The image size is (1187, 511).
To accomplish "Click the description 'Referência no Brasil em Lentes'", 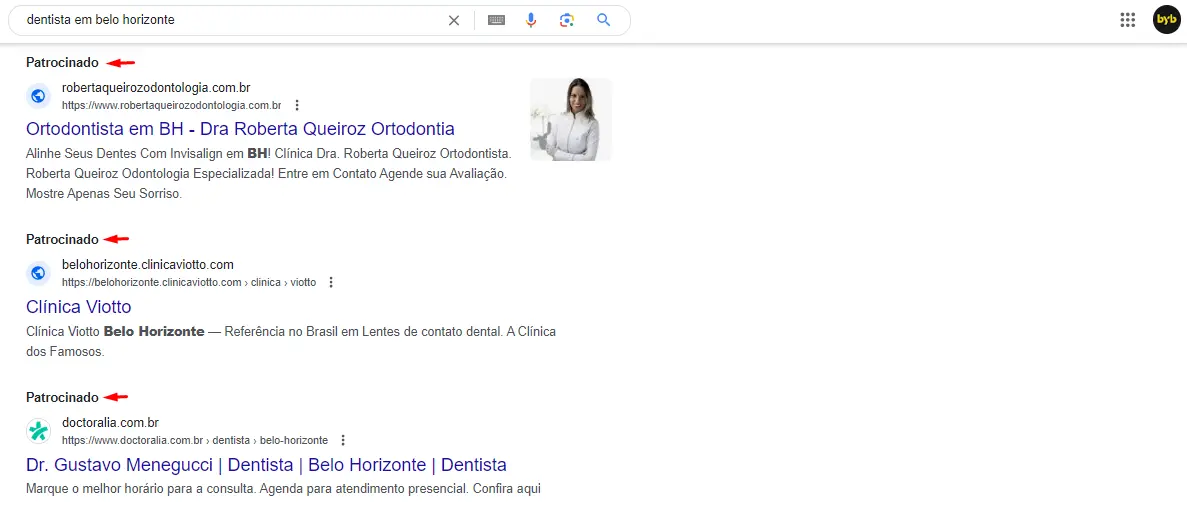I will 291,341.
